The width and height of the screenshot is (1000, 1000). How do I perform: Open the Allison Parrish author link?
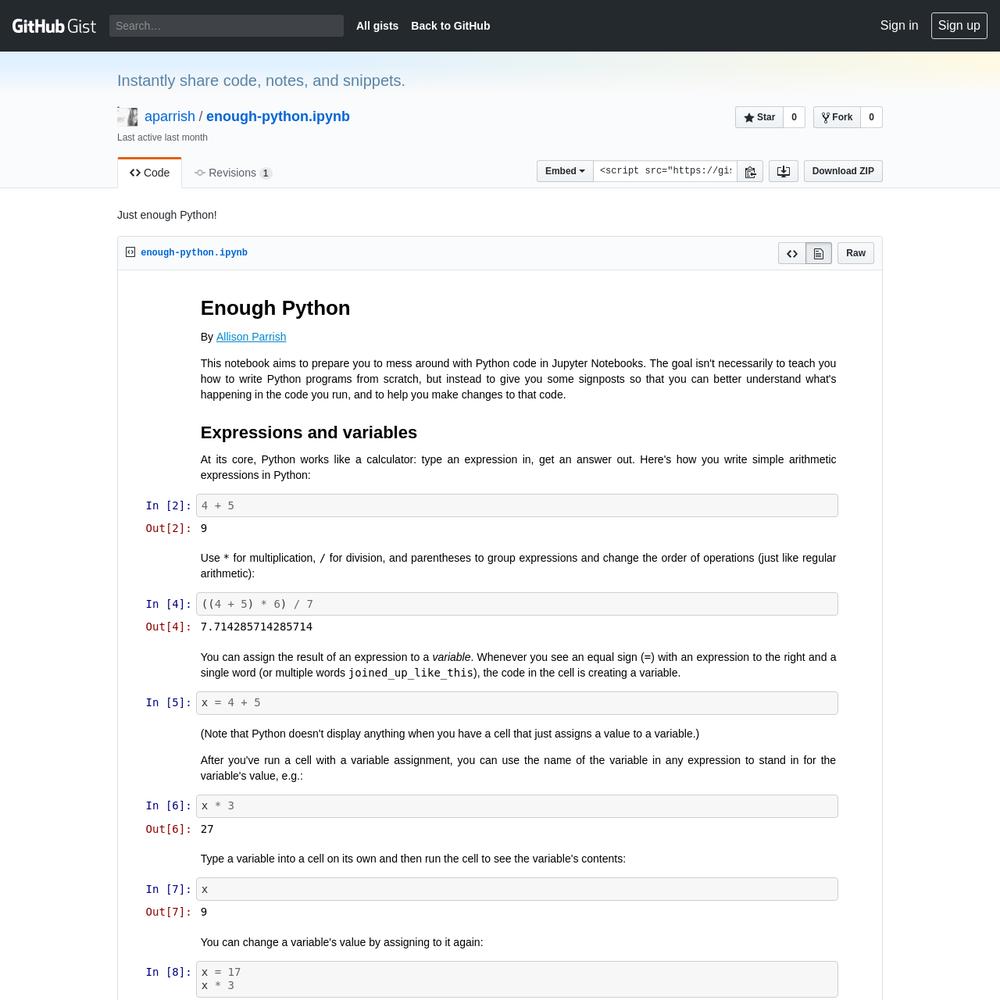(x=251, y=337)
